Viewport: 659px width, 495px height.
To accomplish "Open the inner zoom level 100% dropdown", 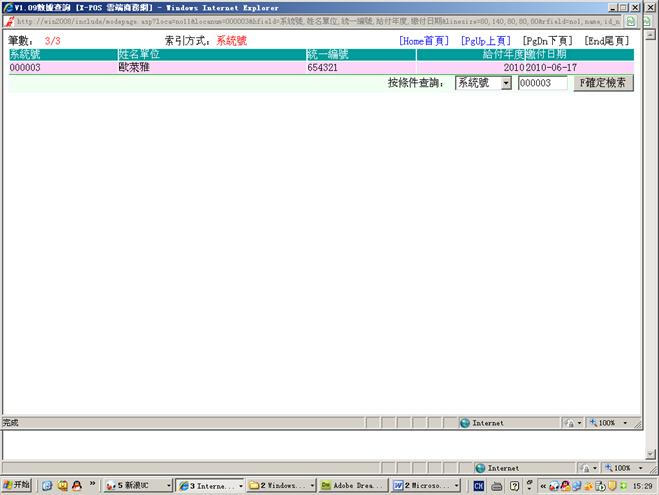I will pos(608,423).
